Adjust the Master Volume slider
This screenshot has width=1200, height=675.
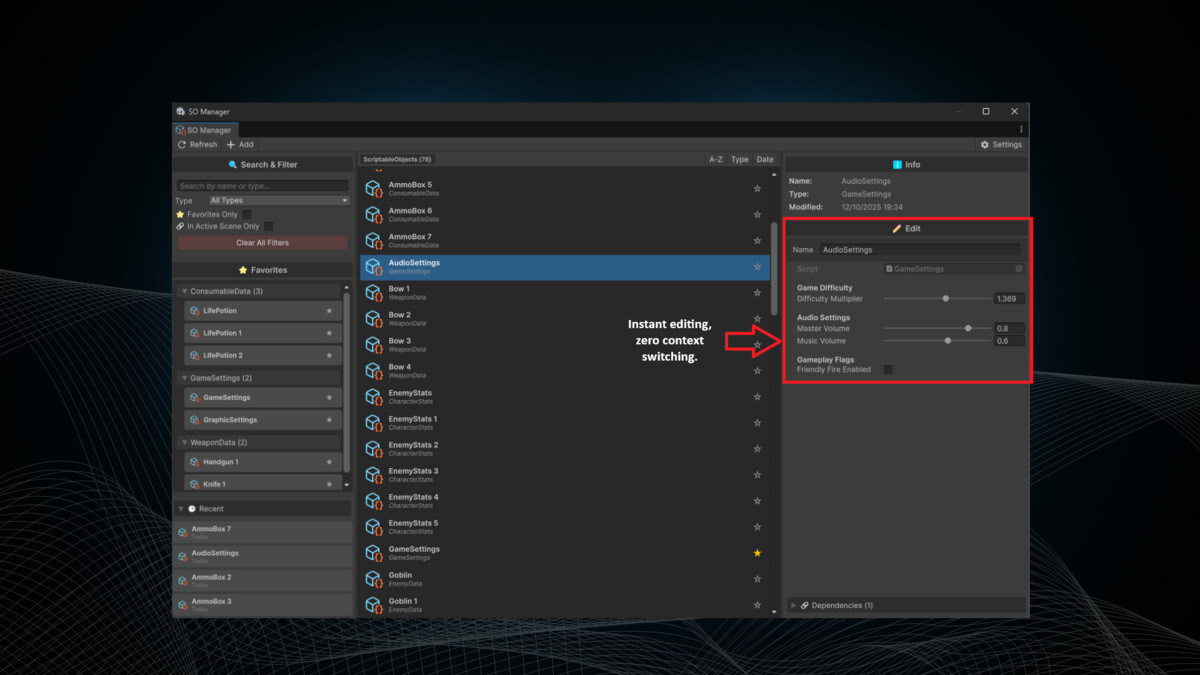[968, 328]
